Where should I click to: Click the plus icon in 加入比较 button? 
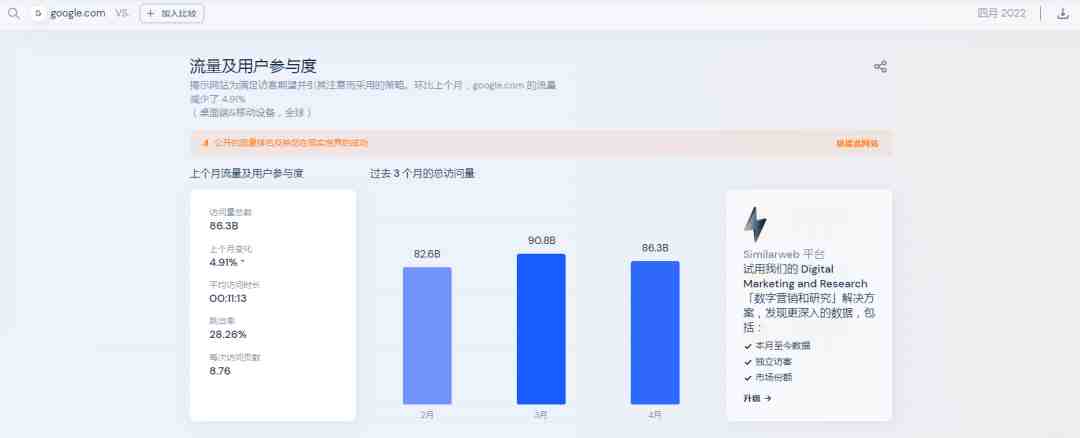[151, 13]
